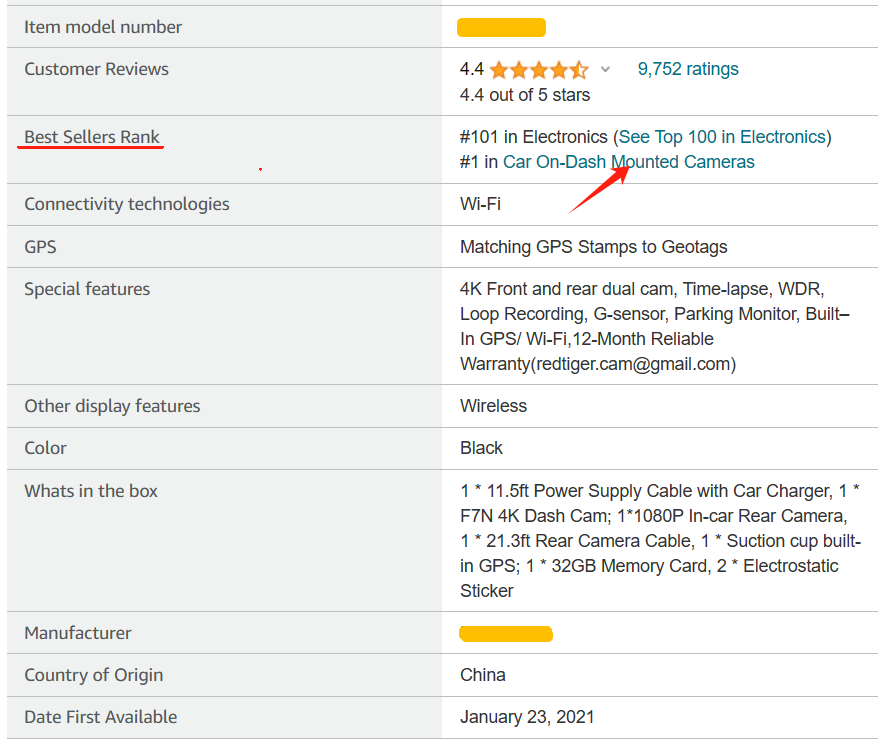Click the redacted manufacturer value
The height and width of the screenshot is (745, 885).
(x=506, y=634)
